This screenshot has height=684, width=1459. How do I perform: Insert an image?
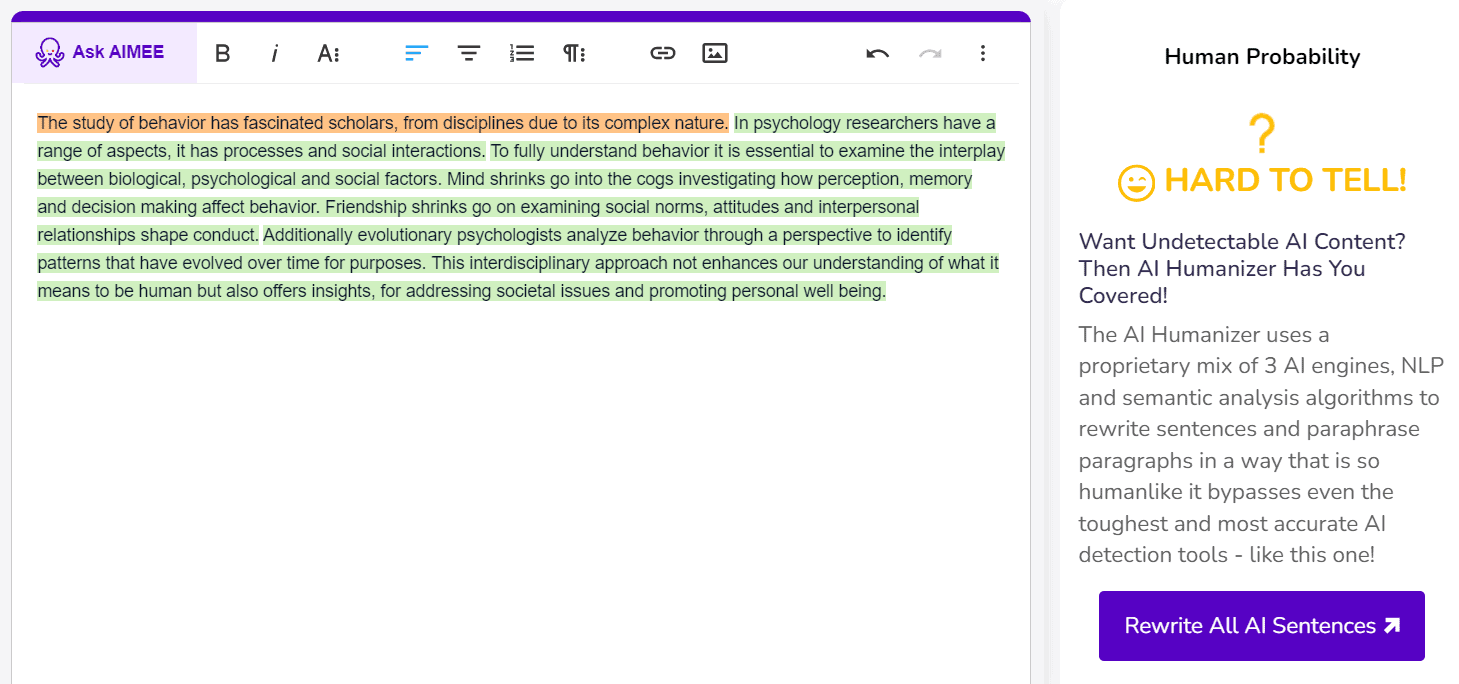point(714,54)
